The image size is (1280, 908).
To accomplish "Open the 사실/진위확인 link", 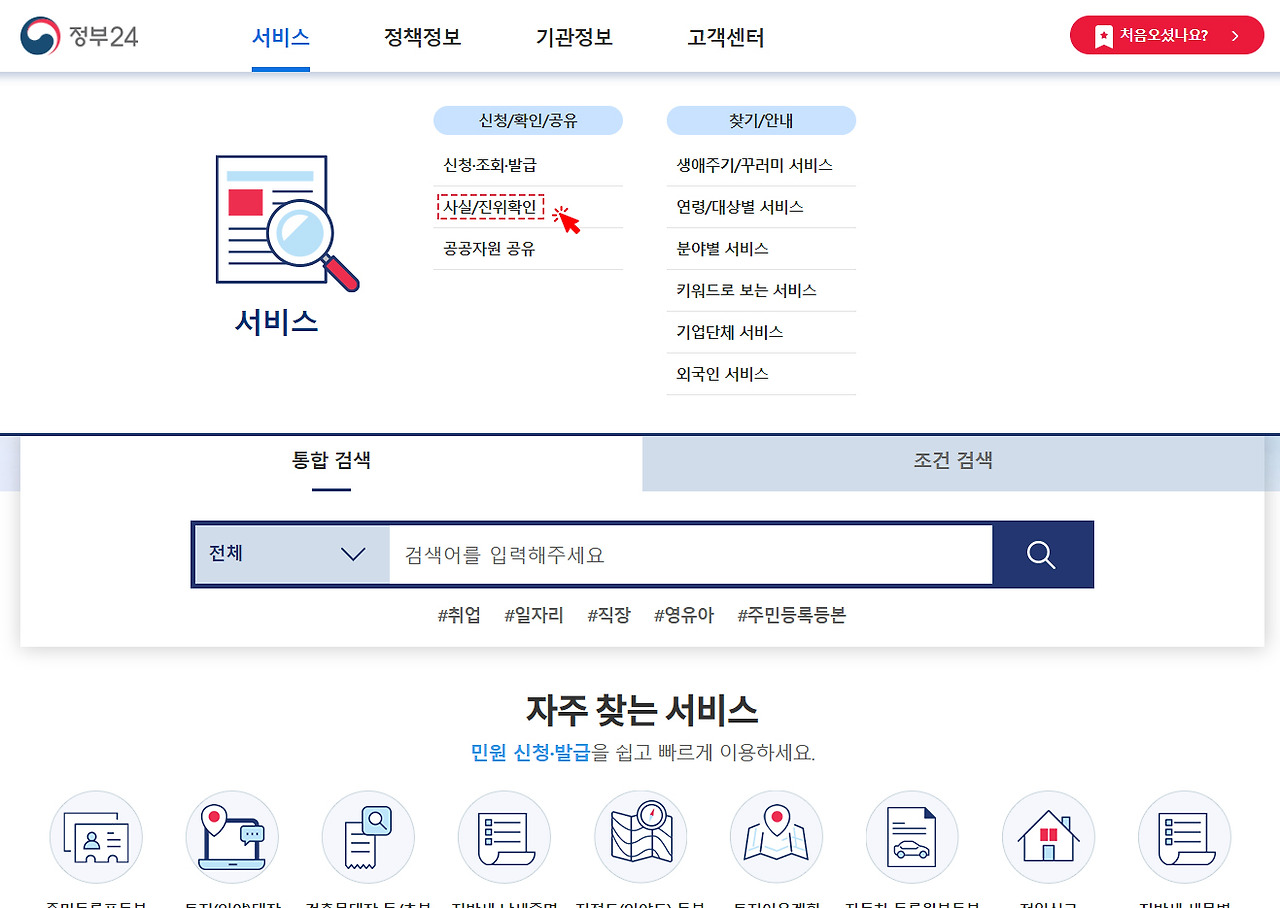I will click(490, 207).
